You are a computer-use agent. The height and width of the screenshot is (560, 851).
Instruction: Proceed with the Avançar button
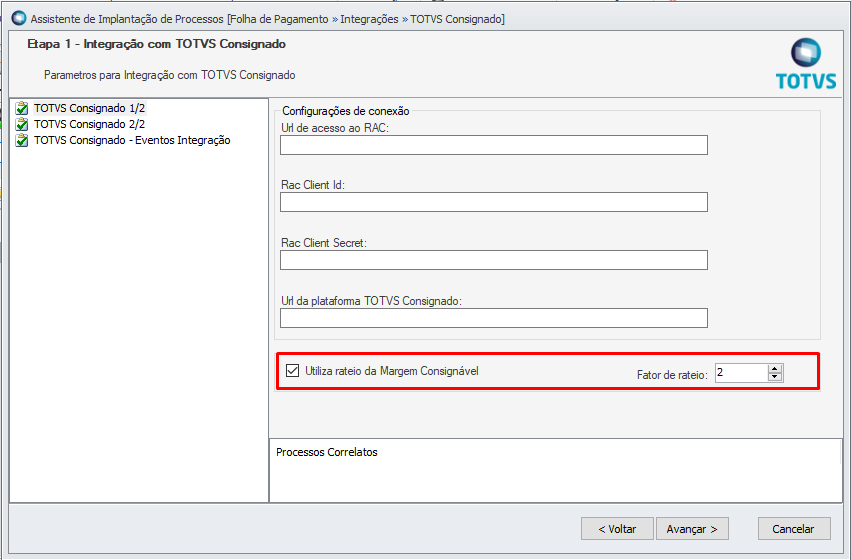(x=692, y=529)
